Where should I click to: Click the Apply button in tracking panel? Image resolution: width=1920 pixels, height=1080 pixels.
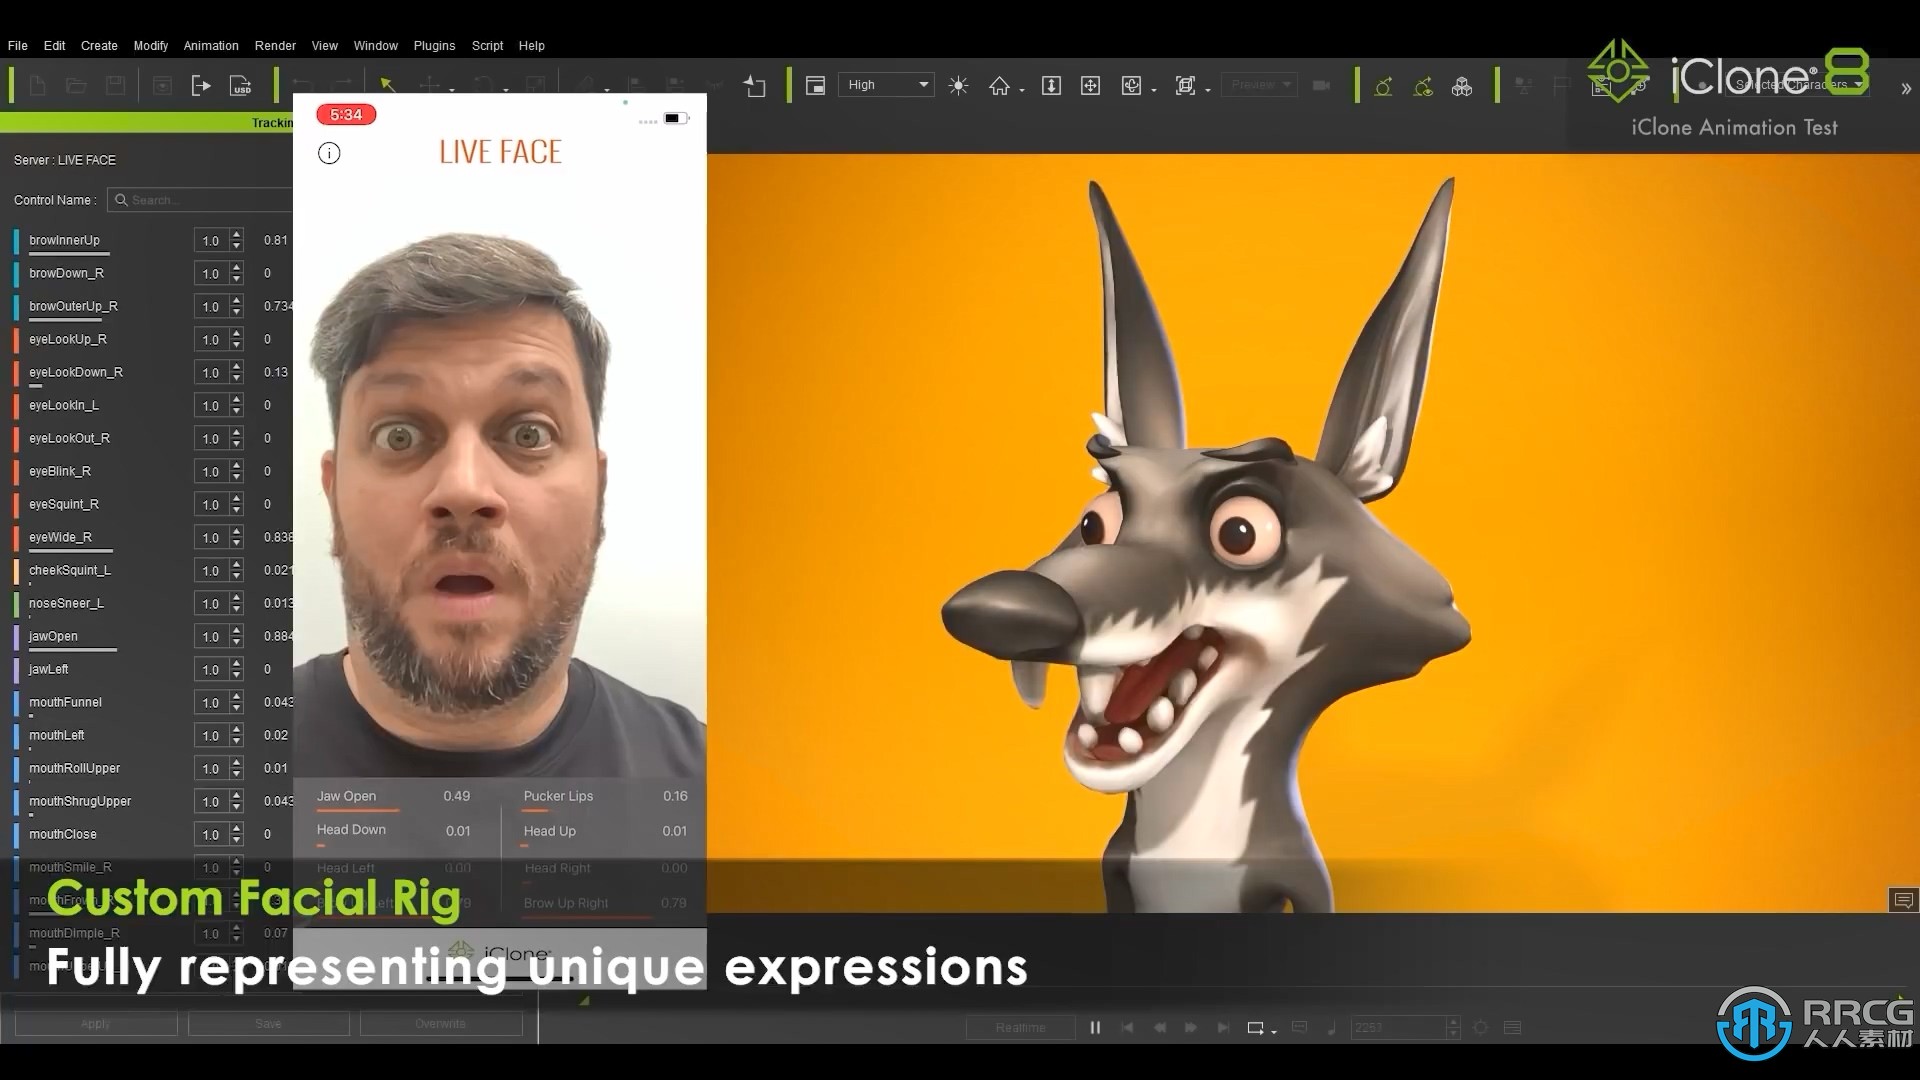[95, 1023]
